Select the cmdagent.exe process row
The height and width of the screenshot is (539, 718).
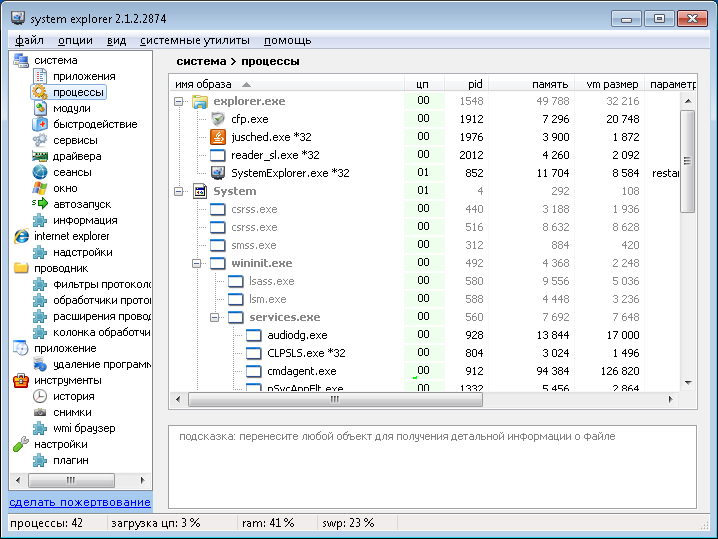(424, 371)
